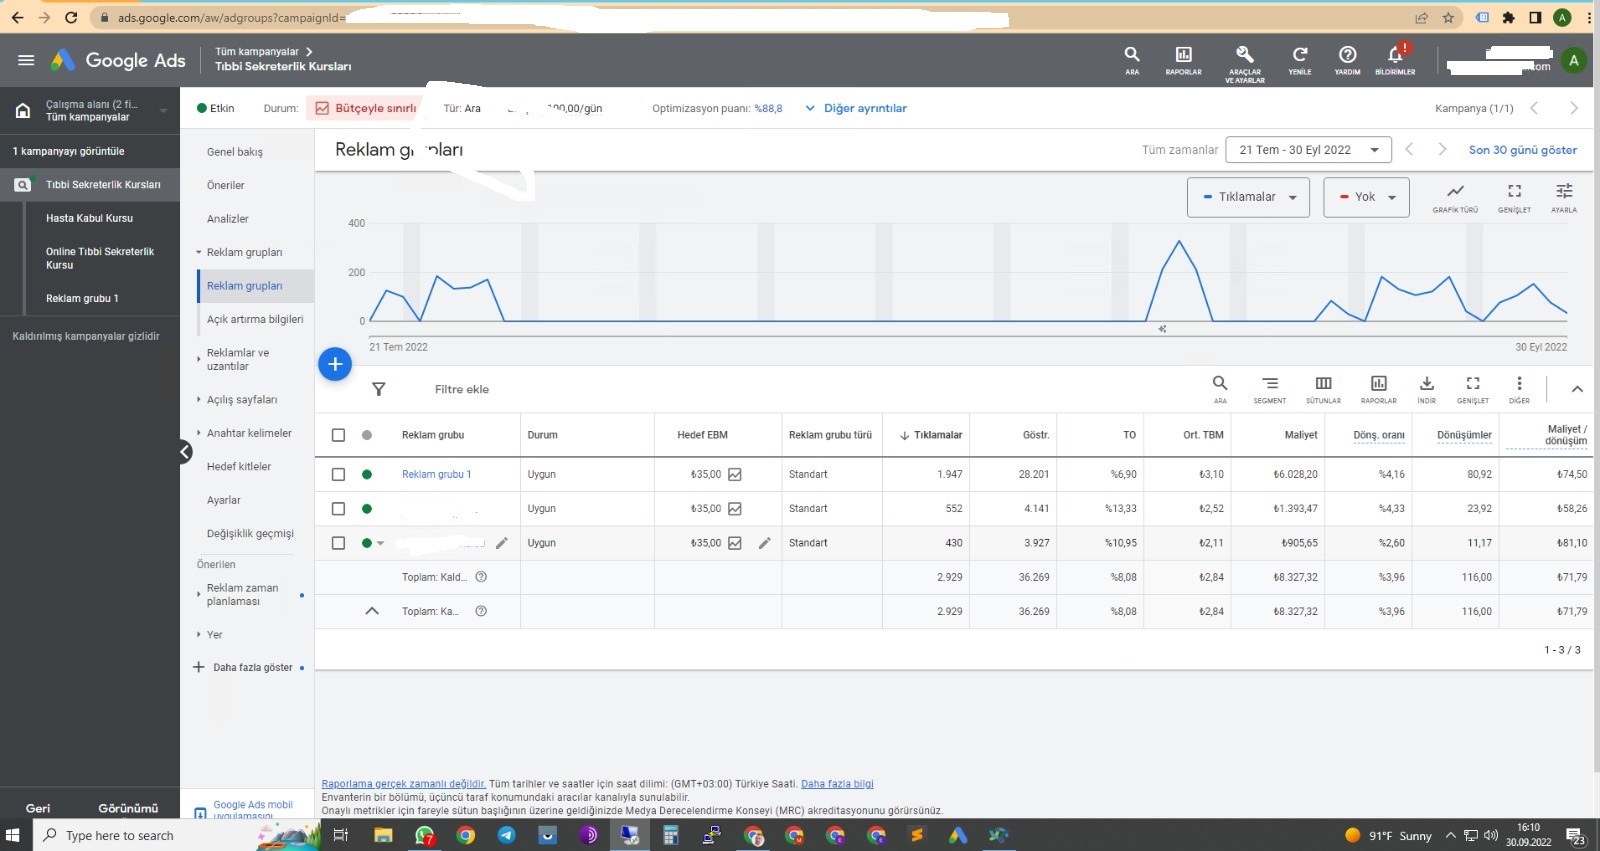Screen dimensions: 1600x851
Task: Click help icon next to Toplam: Kald...
Action: coord(481,577)
